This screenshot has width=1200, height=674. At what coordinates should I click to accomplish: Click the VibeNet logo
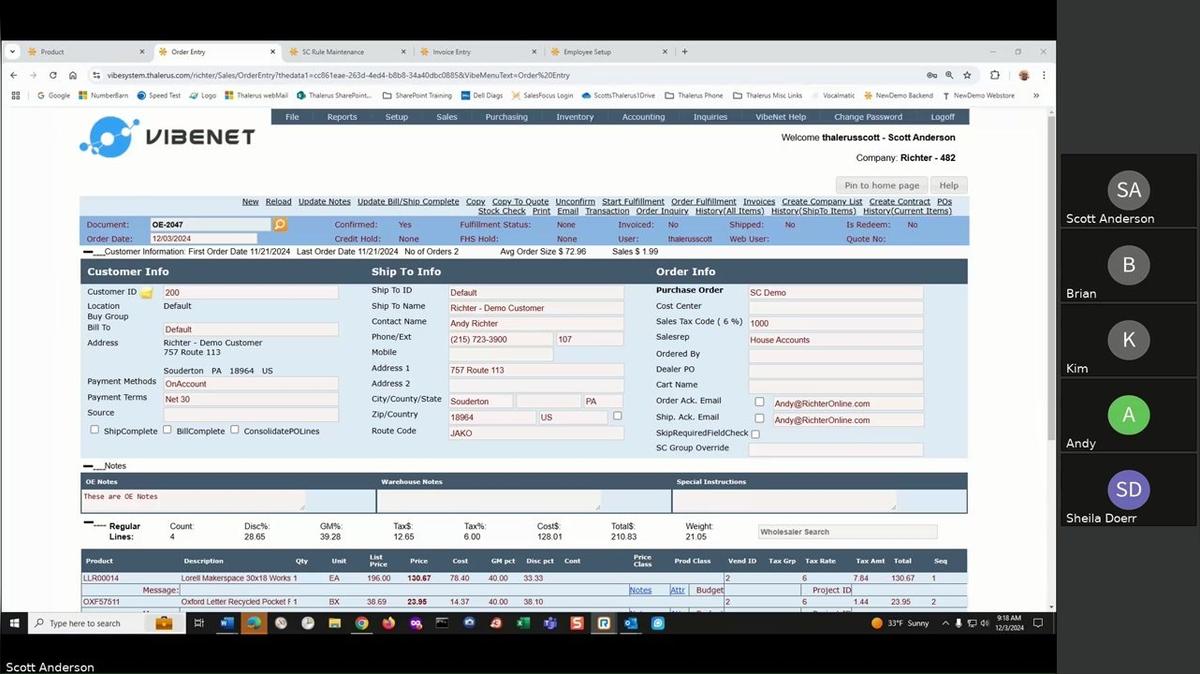(167, 137)
